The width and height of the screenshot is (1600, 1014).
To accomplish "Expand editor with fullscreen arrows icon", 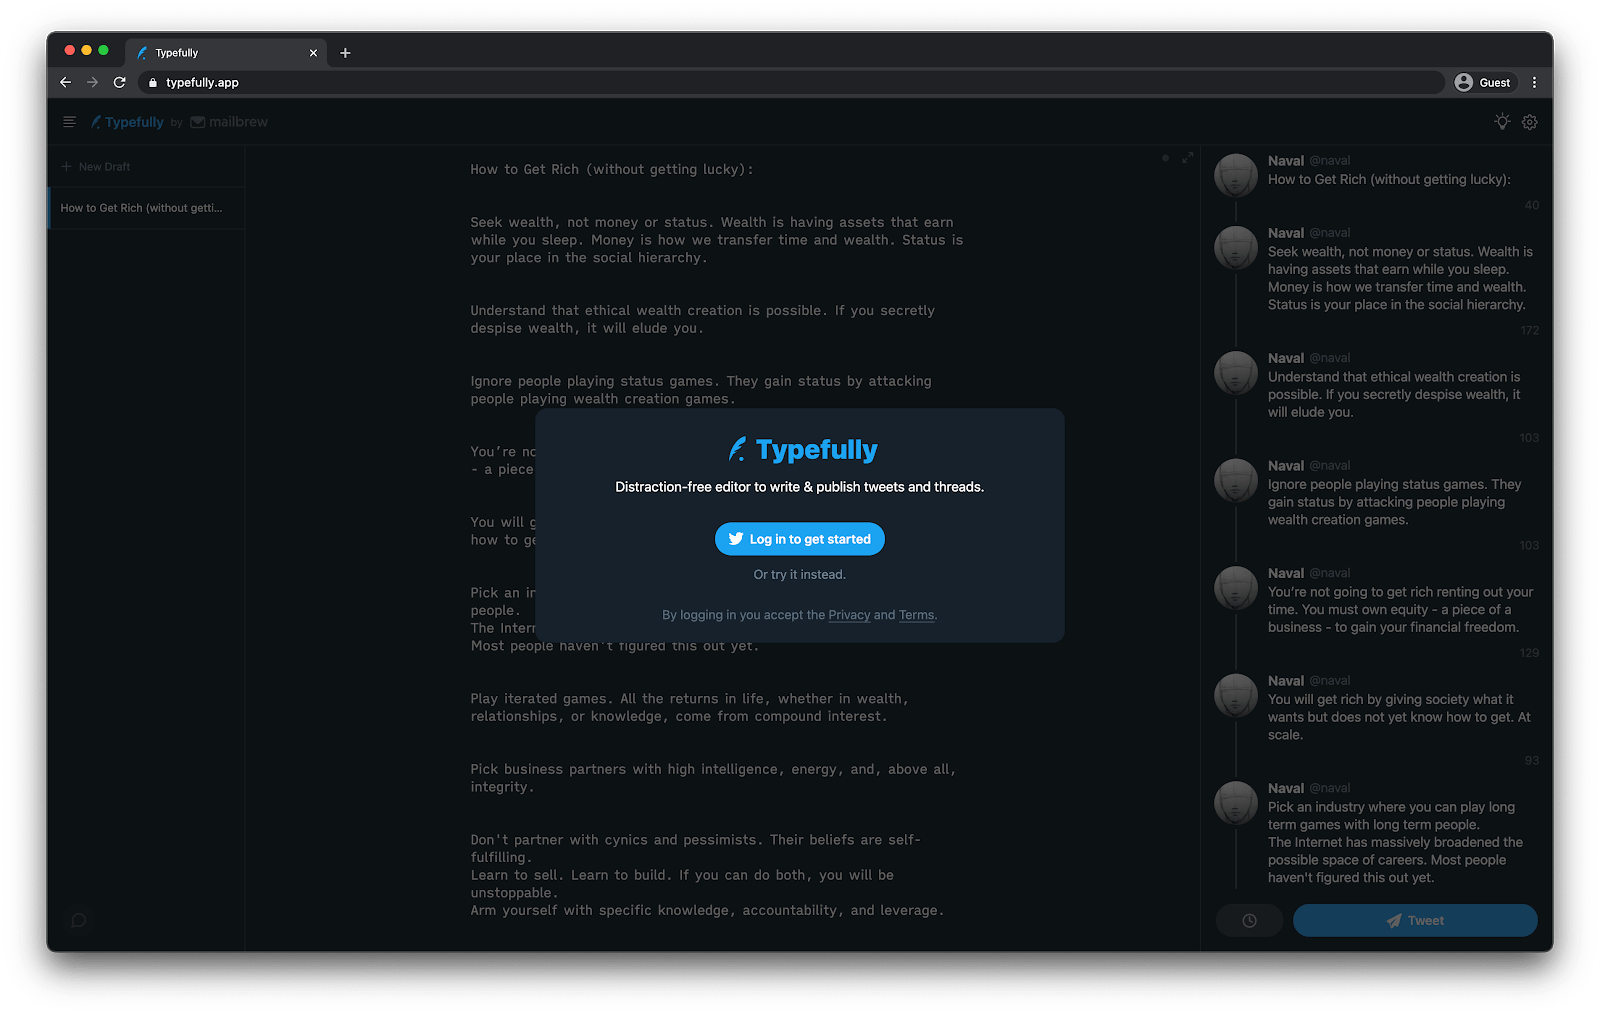I will coord(1187,158).
